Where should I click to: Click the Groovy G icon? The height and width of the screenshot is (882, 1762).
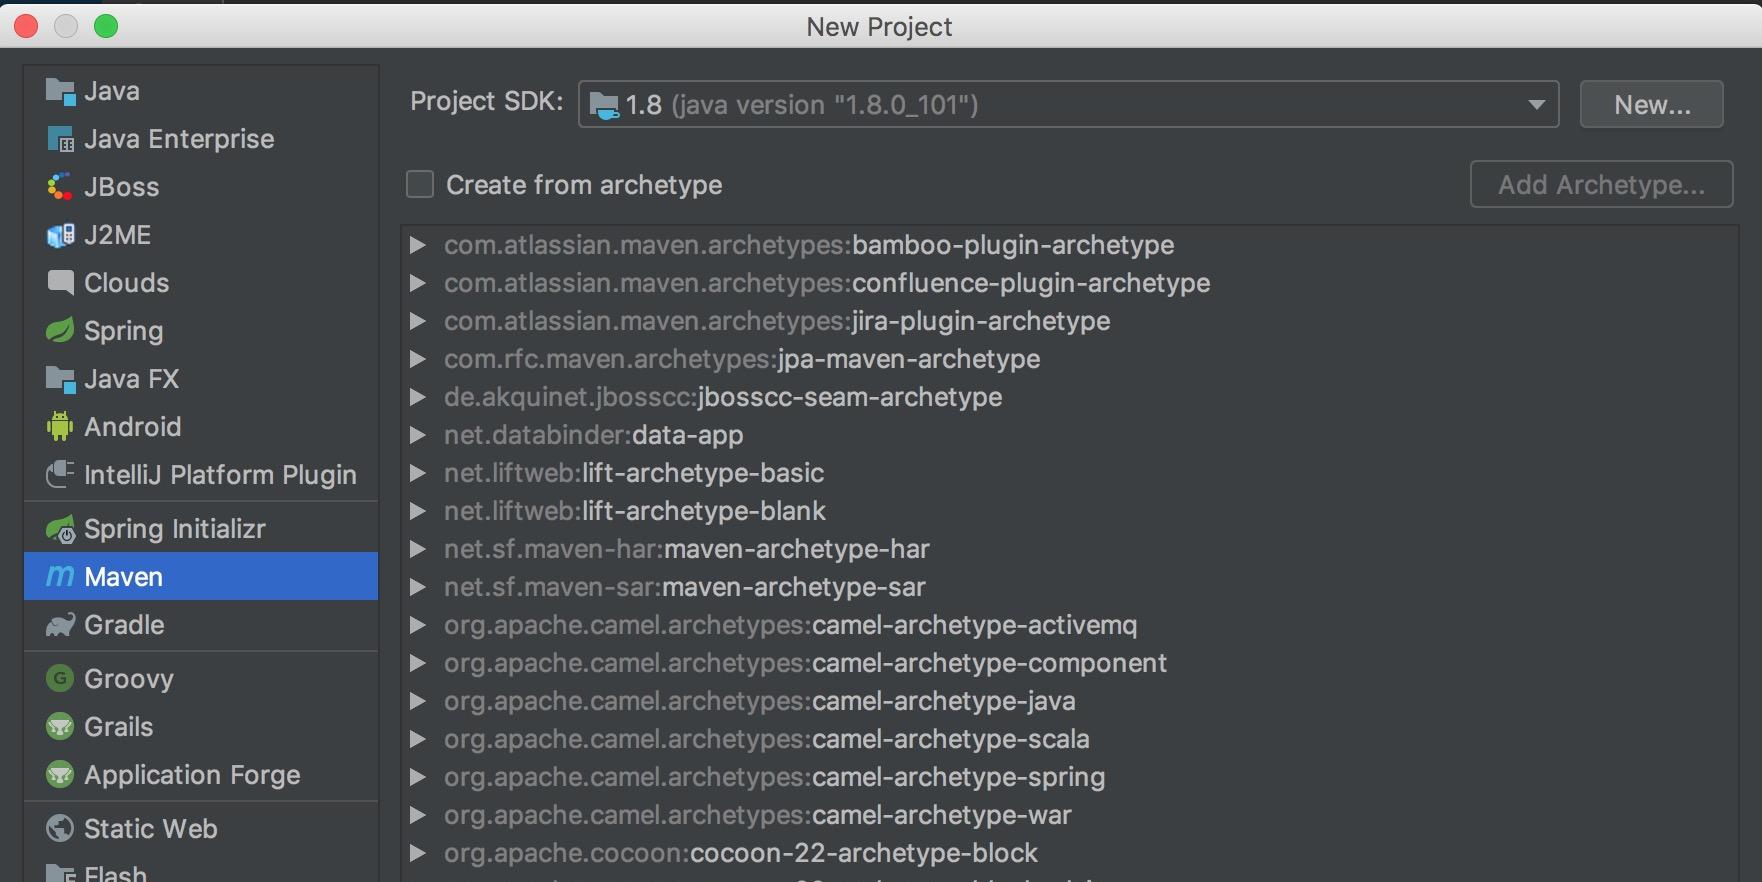pos(60,678)
